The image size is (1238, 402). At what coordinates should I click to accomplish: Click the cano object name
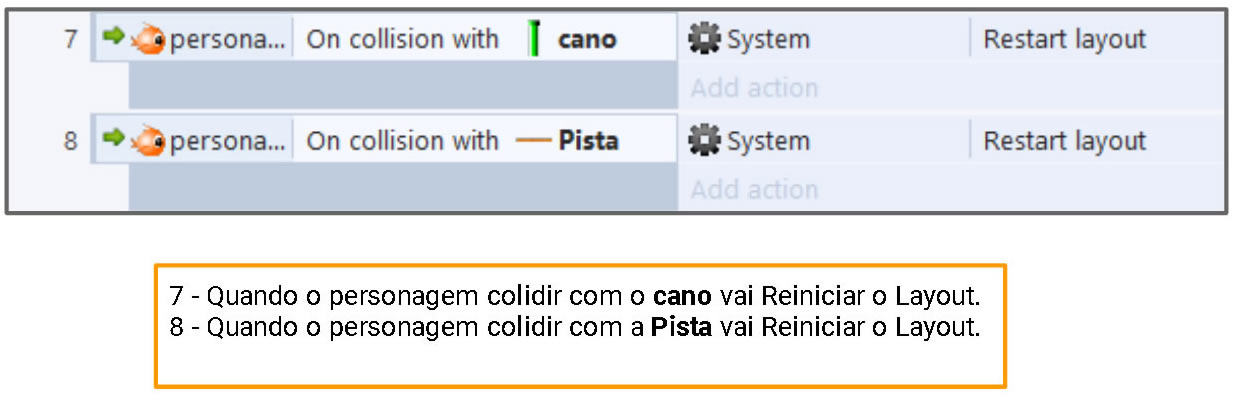(587, 40)
